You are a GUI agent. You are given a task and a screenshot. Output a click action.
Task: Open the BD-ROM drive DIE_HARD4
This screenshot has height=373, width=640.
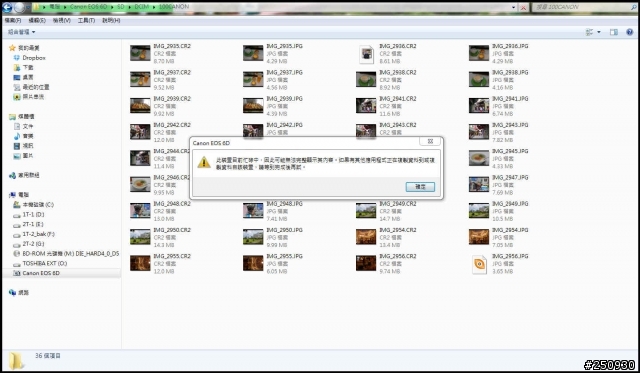point(71,253)
